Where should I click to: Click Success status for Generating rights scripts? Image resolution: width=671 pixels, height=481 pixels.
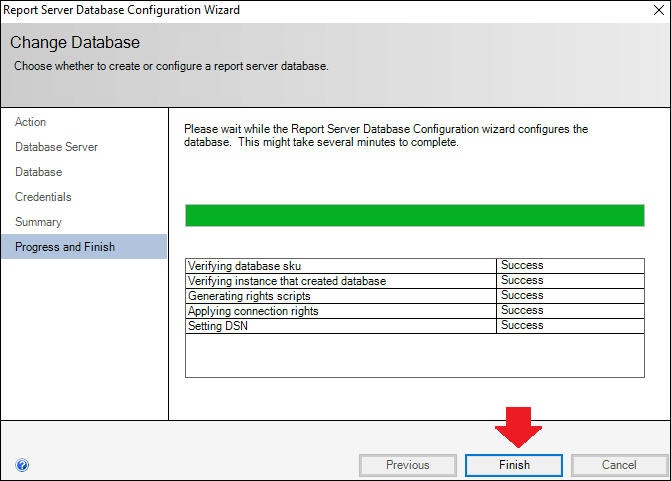[522, 295]
